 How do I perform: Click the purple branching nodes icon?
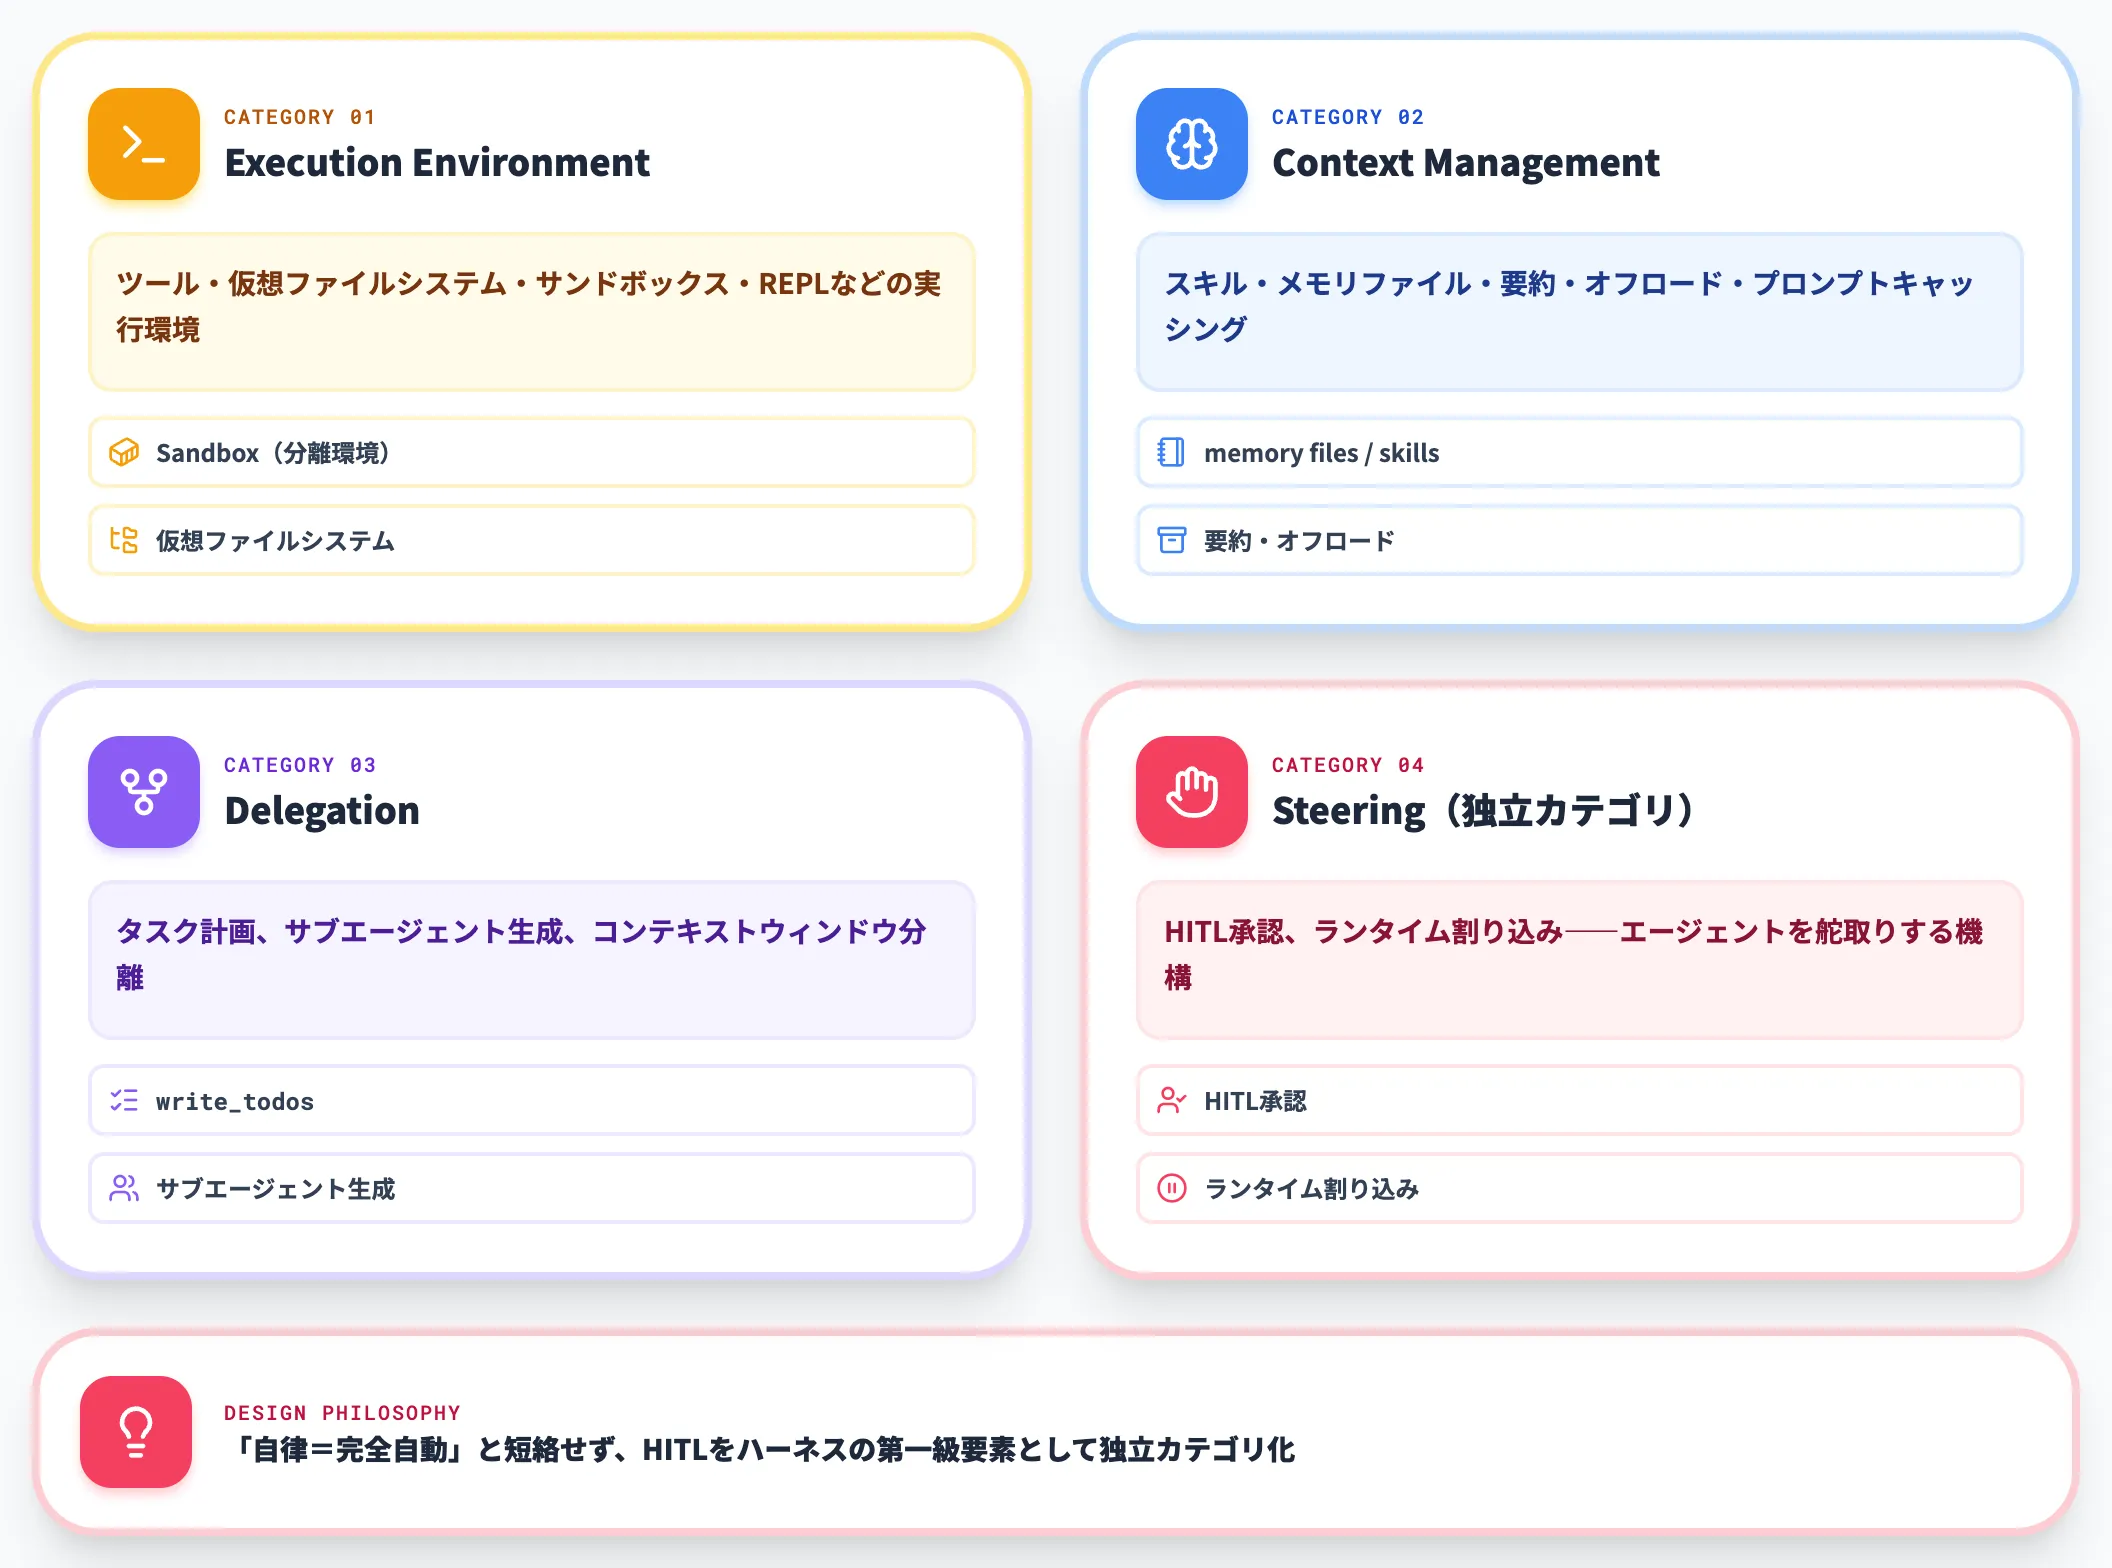tap(144, 792)
